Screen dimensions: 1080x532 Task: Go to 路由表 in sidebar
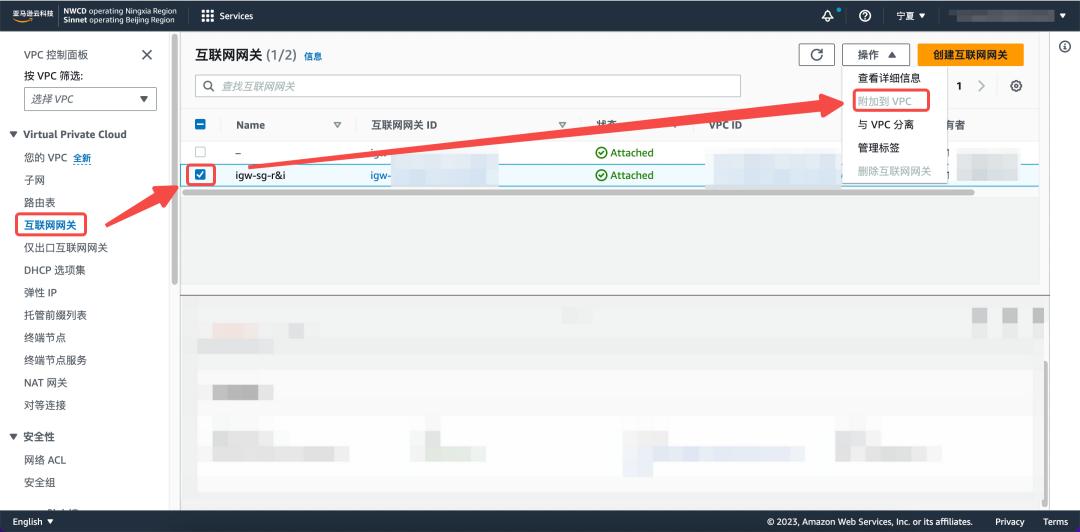pos(40,203)
